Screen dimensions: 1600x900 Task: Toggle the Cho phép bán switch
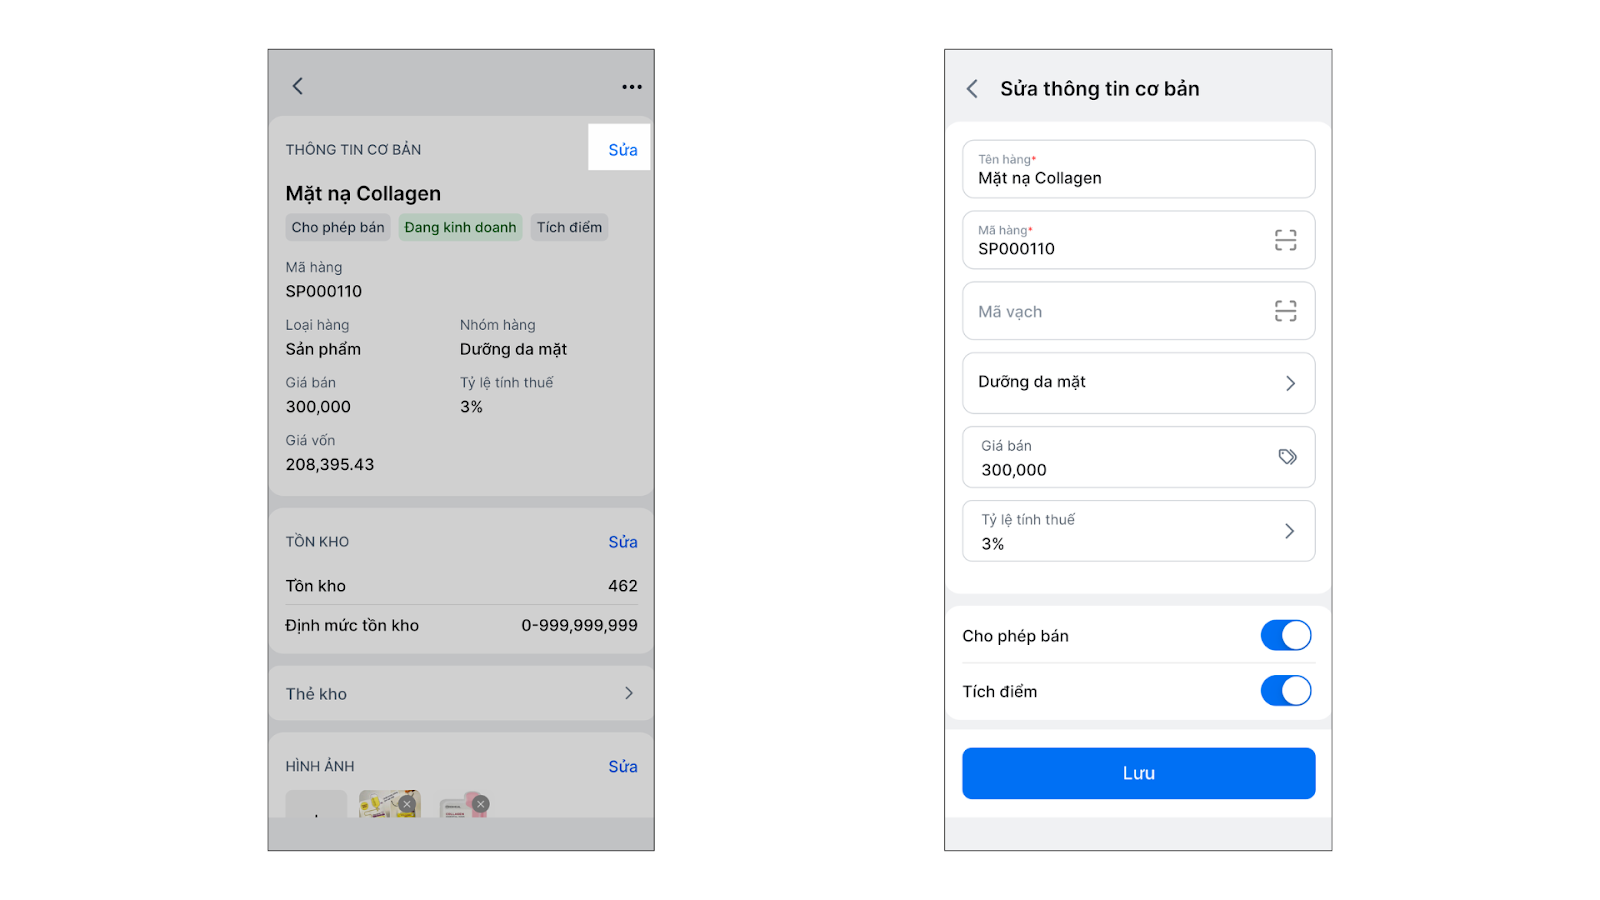(x=1285, y=635)
